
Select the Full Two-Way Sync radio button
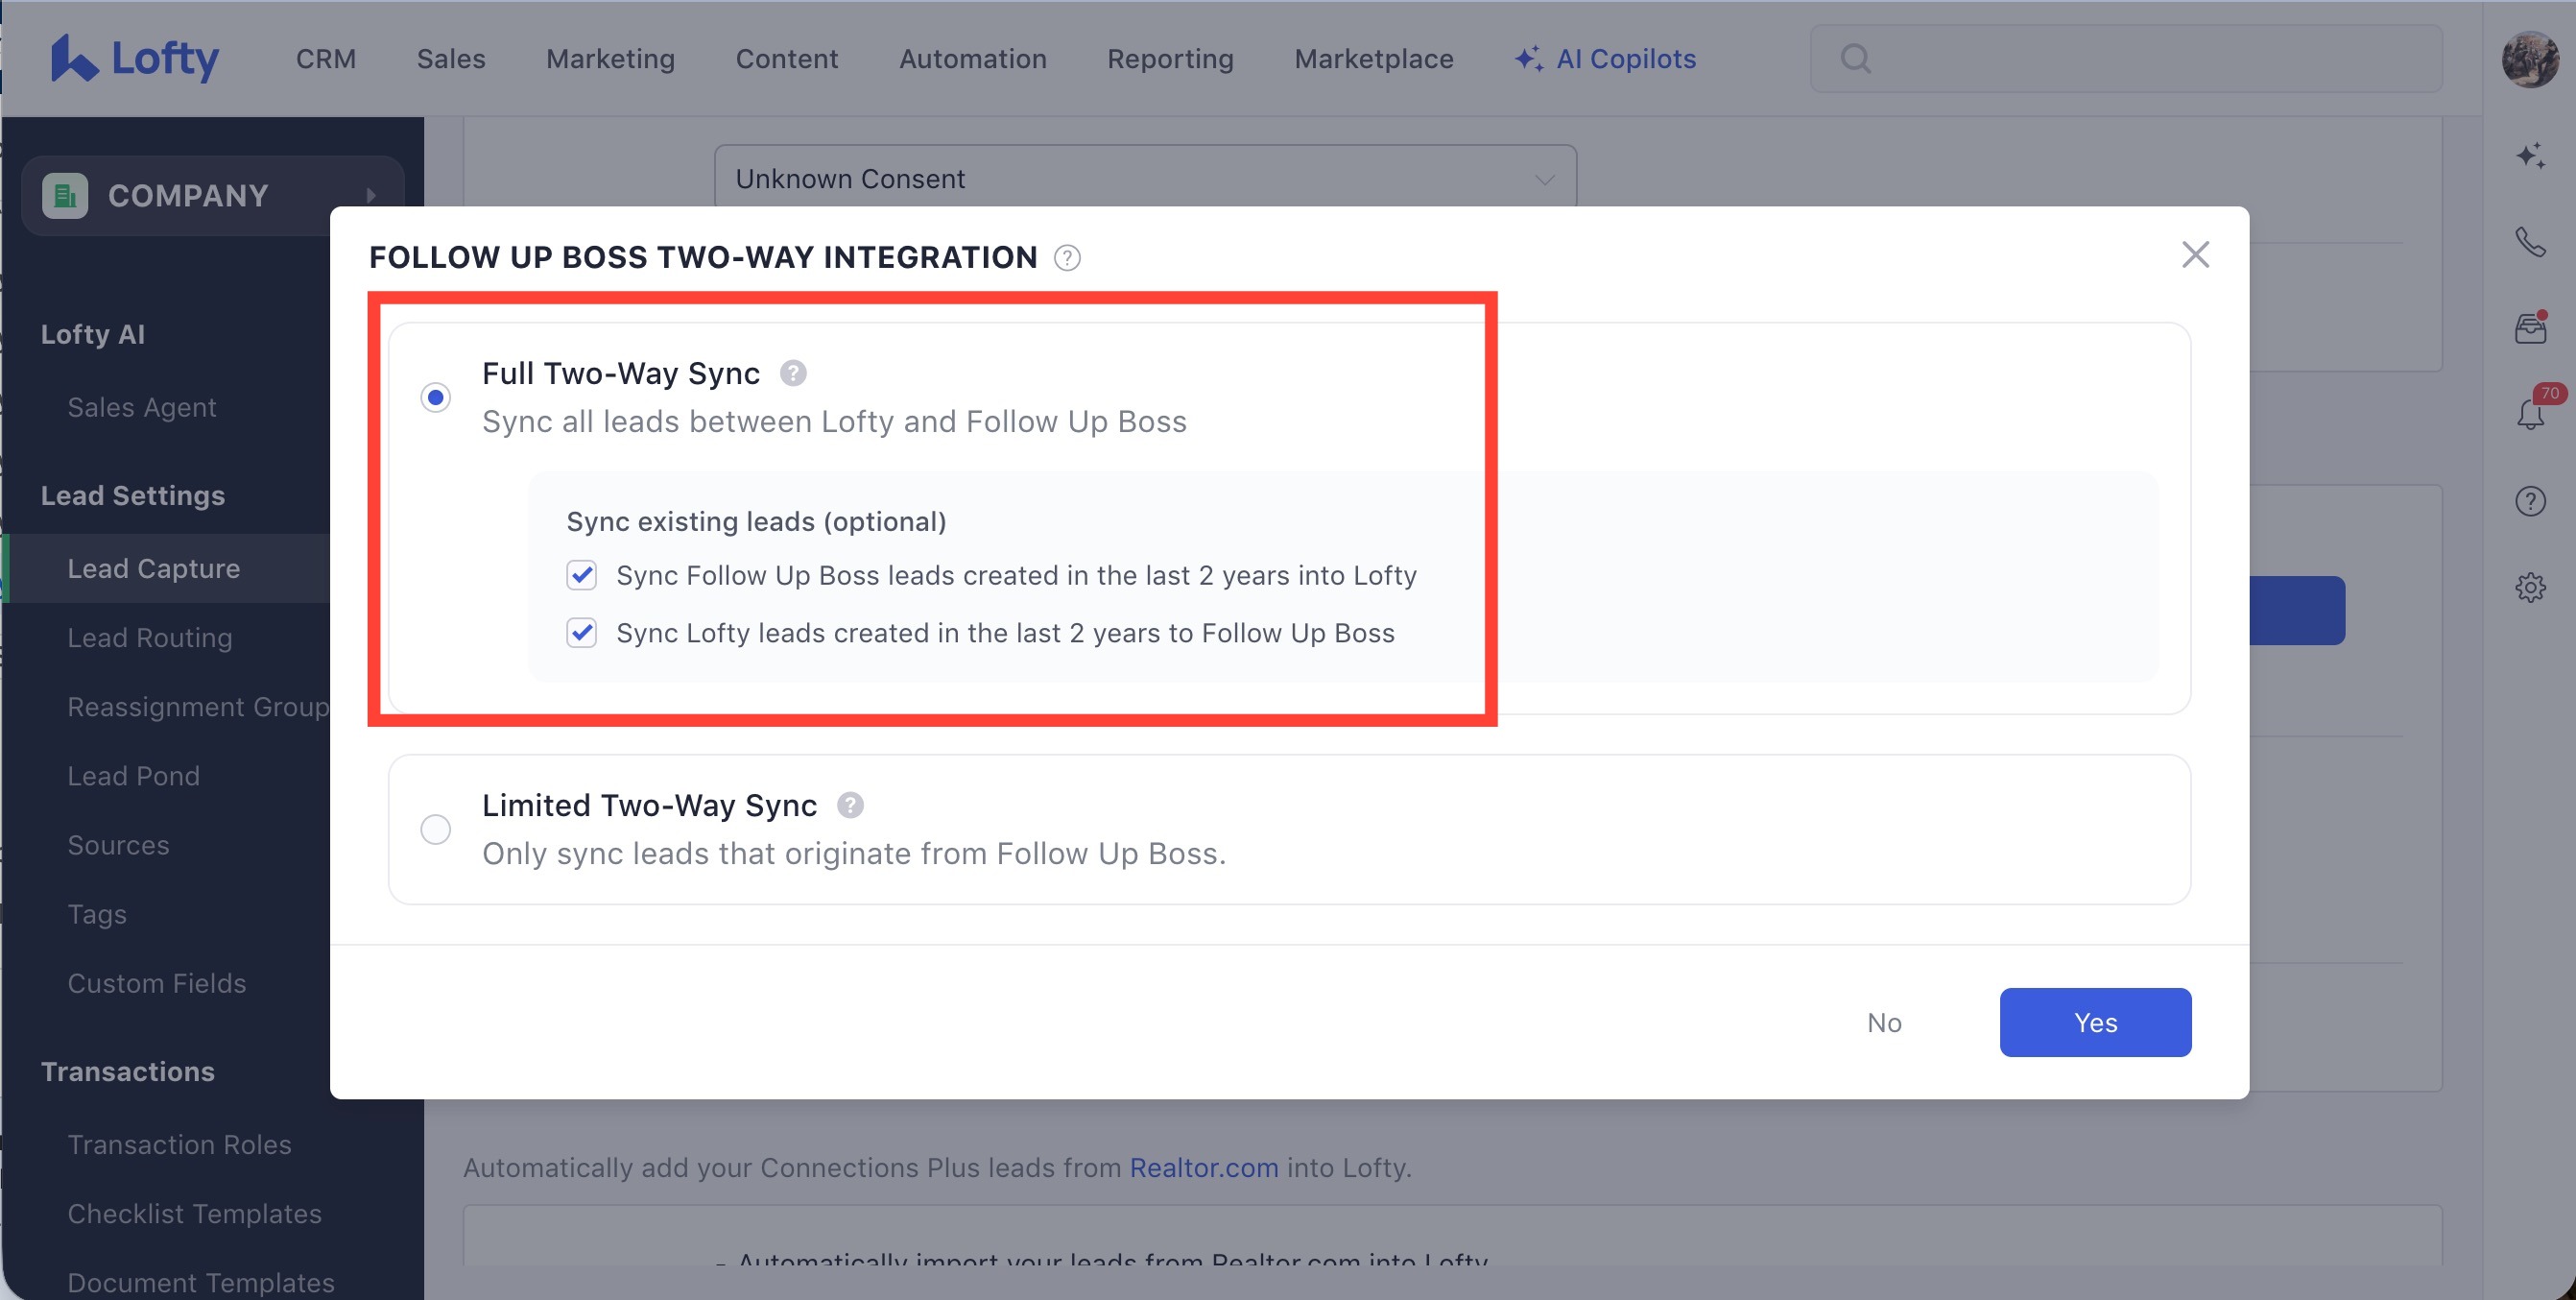[x=435, y=397]
